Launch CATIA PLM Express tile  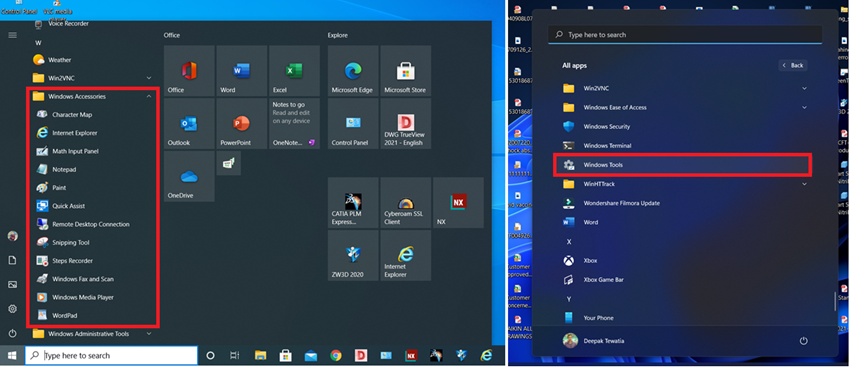tap(353, 202)
